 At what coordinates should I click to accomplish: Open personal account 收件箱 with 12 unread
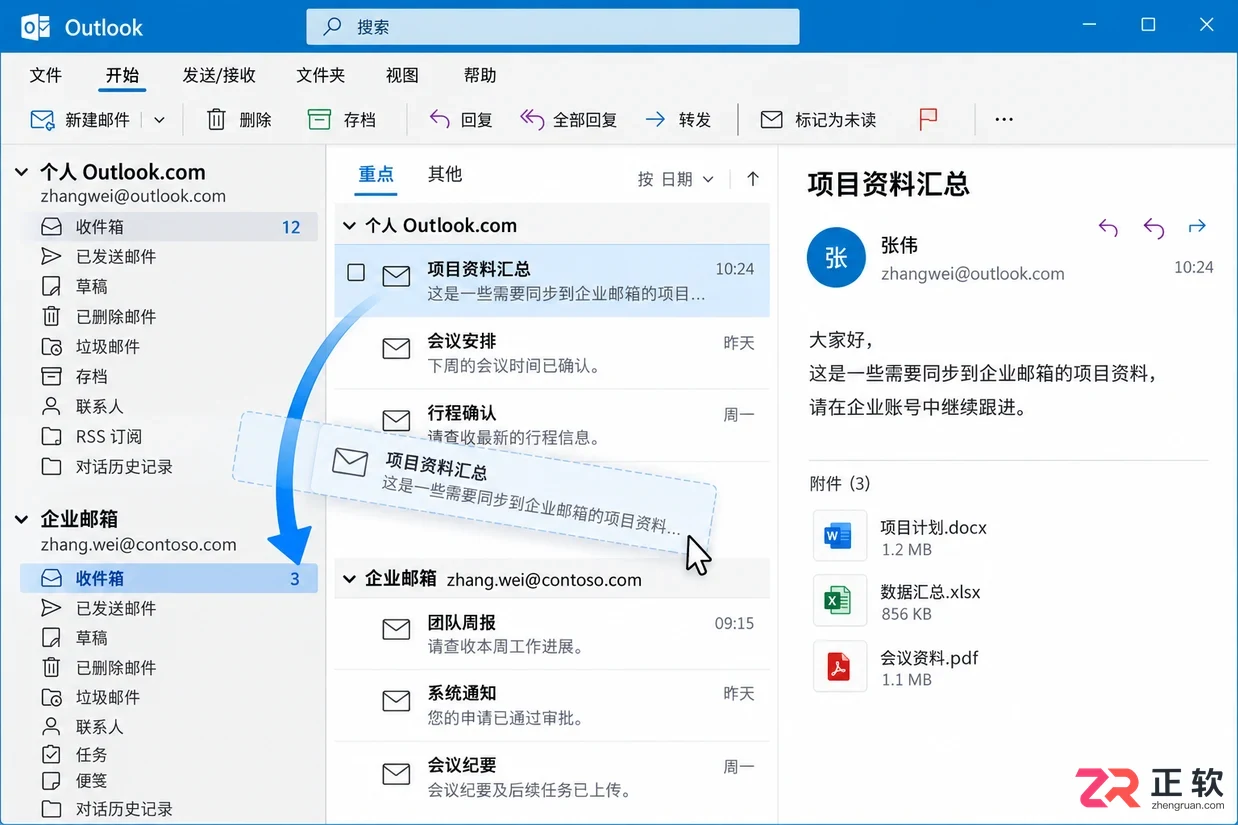(169, 227)
